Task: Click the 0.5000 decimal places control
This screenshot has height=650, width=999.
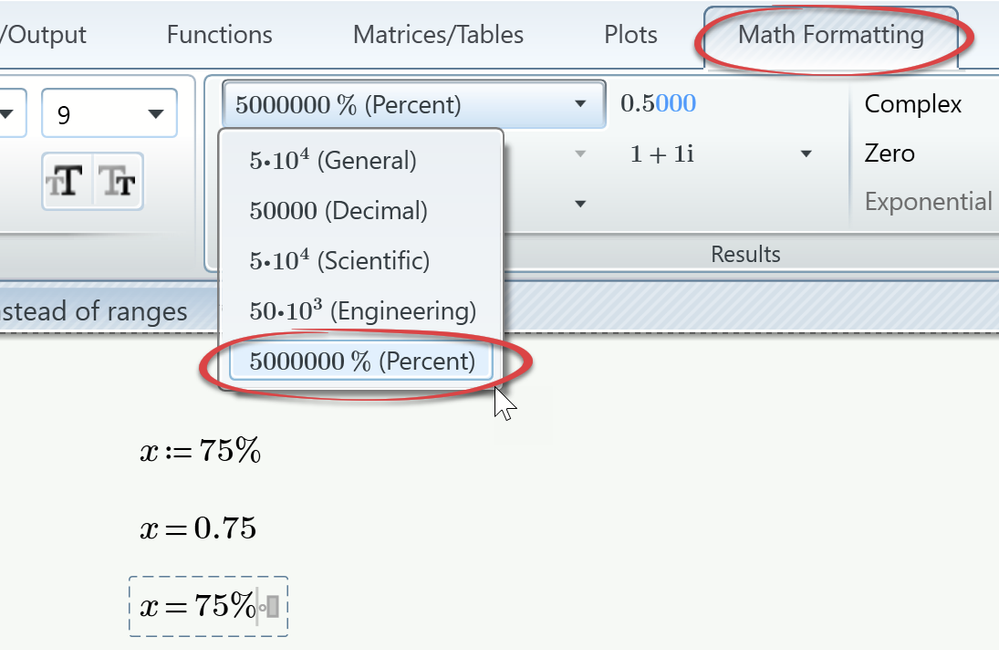Action: (x=658, y=104)
